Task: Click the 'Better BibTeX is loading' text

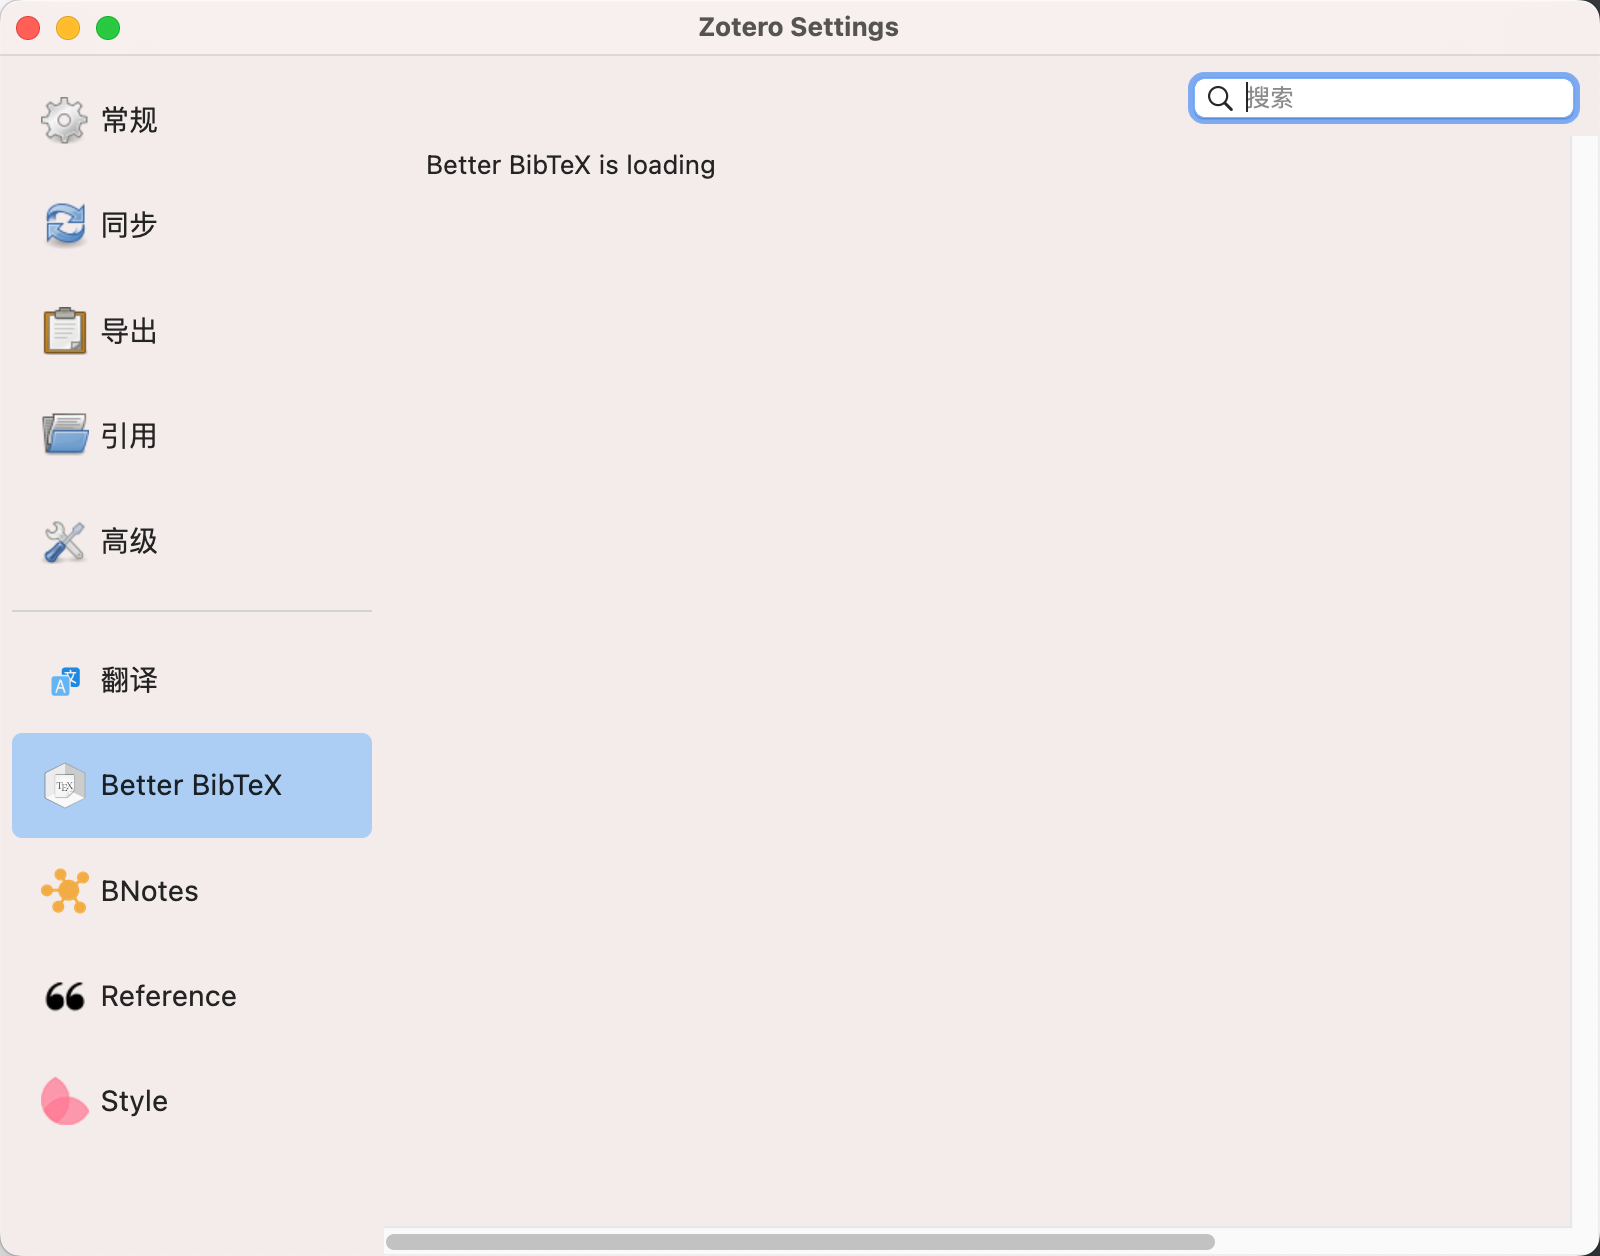Action: tap(570, 165)
